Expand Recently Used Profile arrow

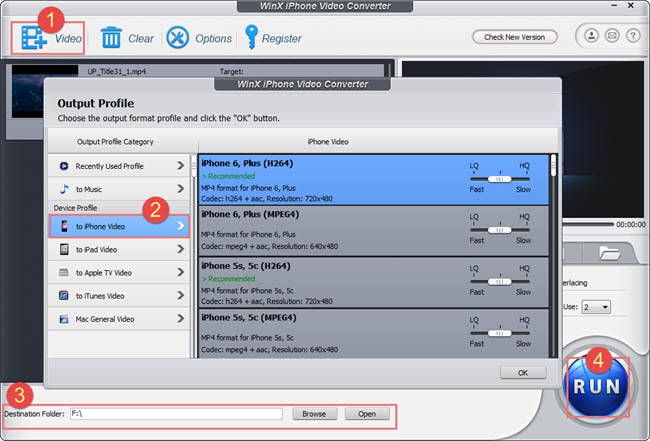(180, 166)
